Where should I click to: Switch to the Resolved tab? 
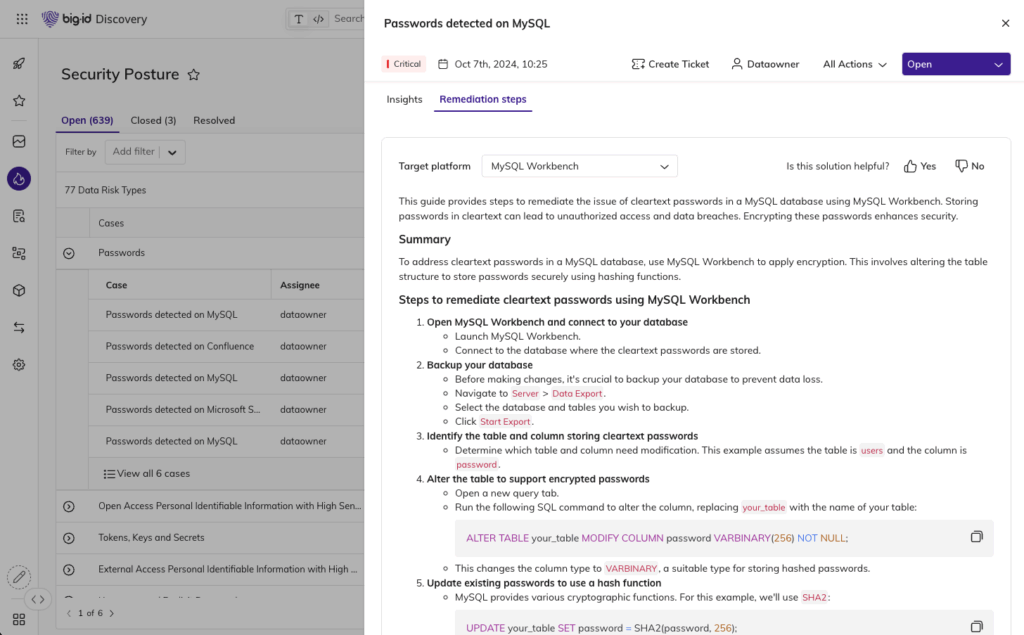point(214,120)
